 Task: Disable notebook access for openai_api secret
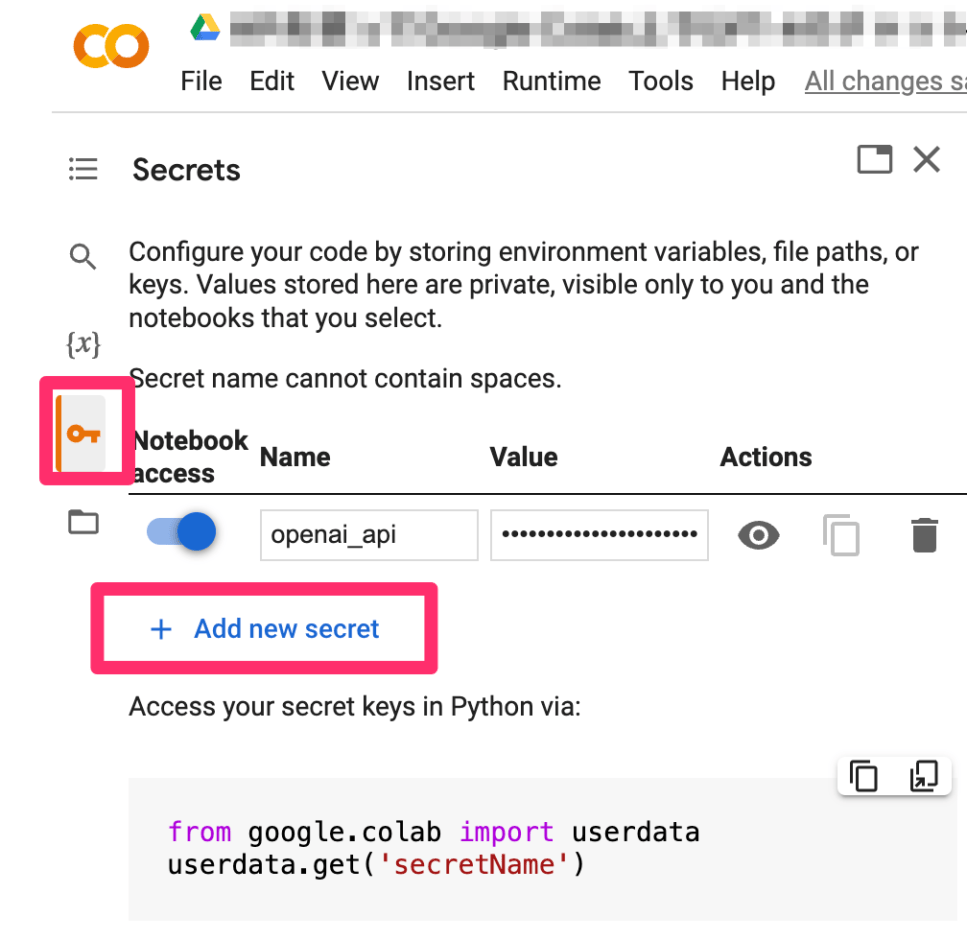tap(179, 533)
